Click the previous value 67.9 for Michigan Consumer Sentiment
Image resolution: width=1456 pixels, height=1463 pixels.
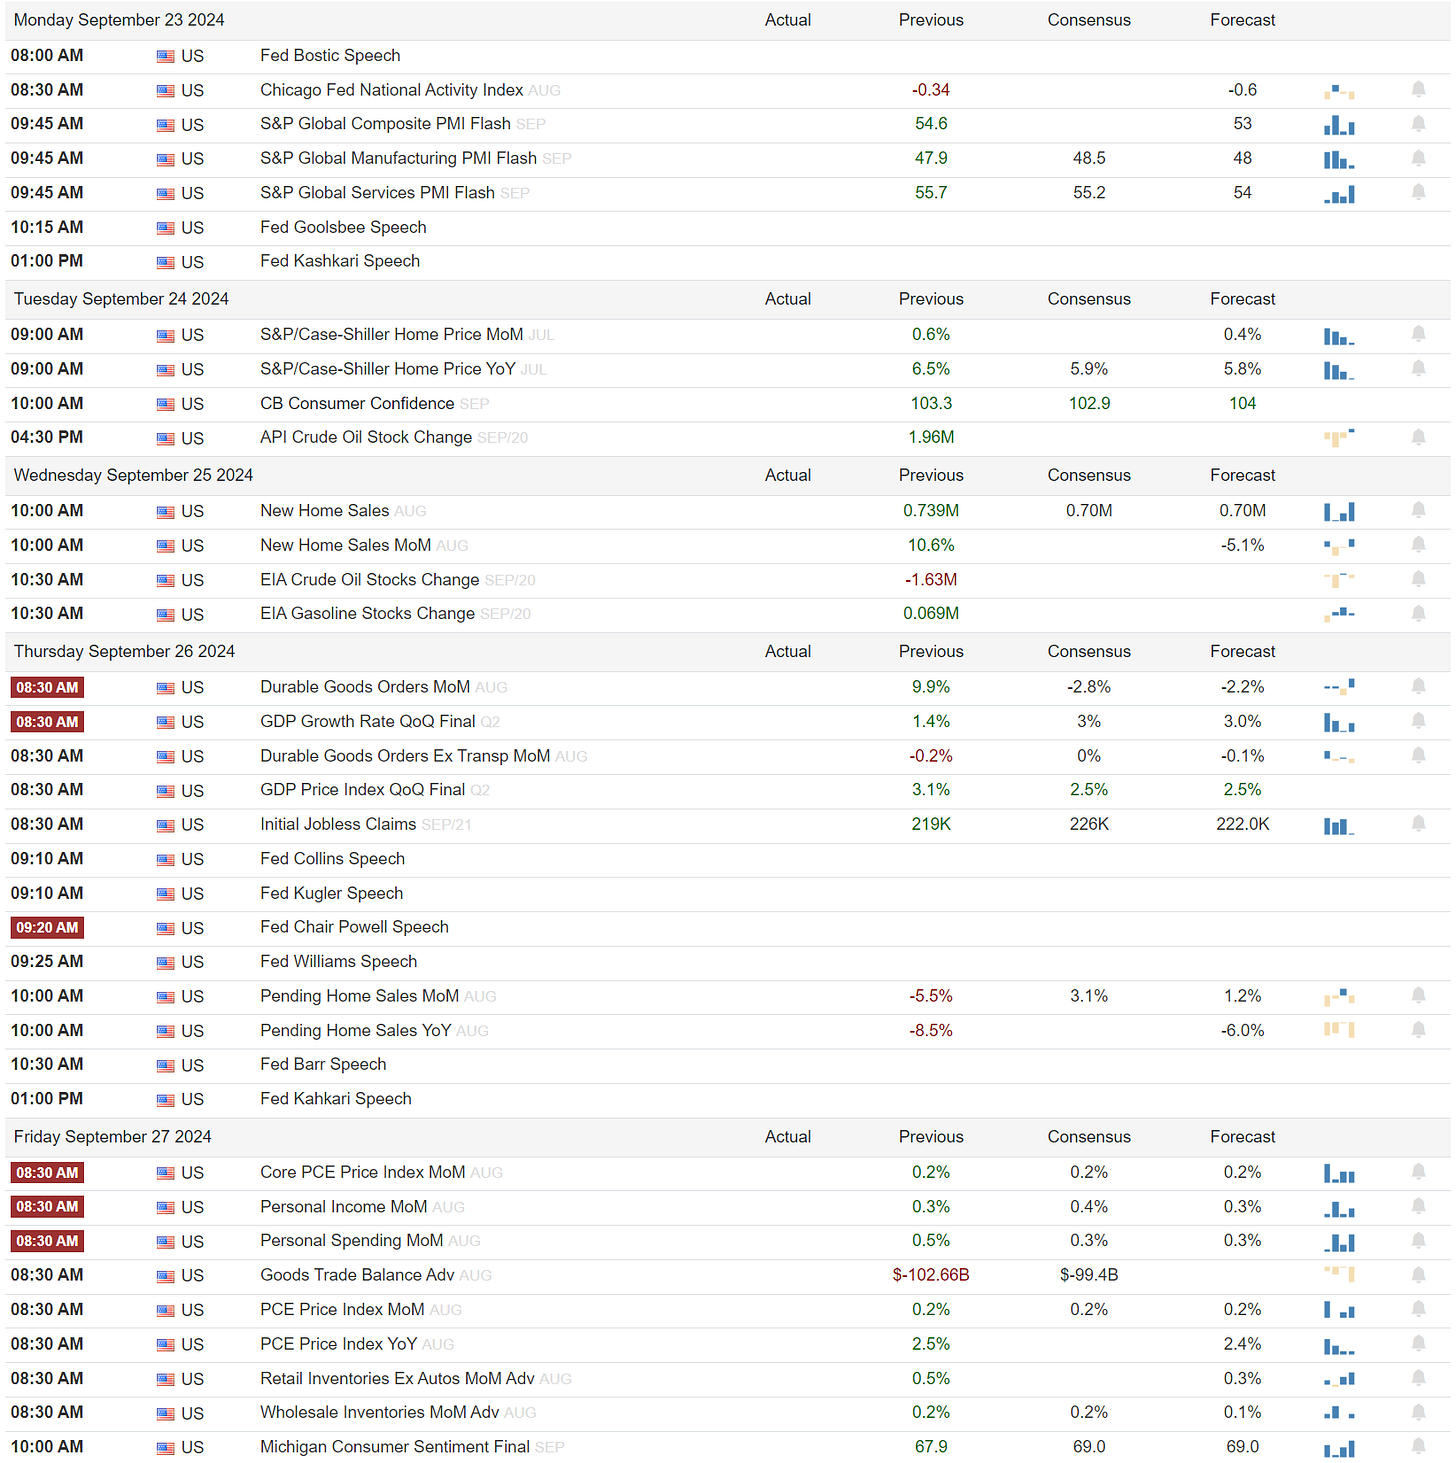931,1446
